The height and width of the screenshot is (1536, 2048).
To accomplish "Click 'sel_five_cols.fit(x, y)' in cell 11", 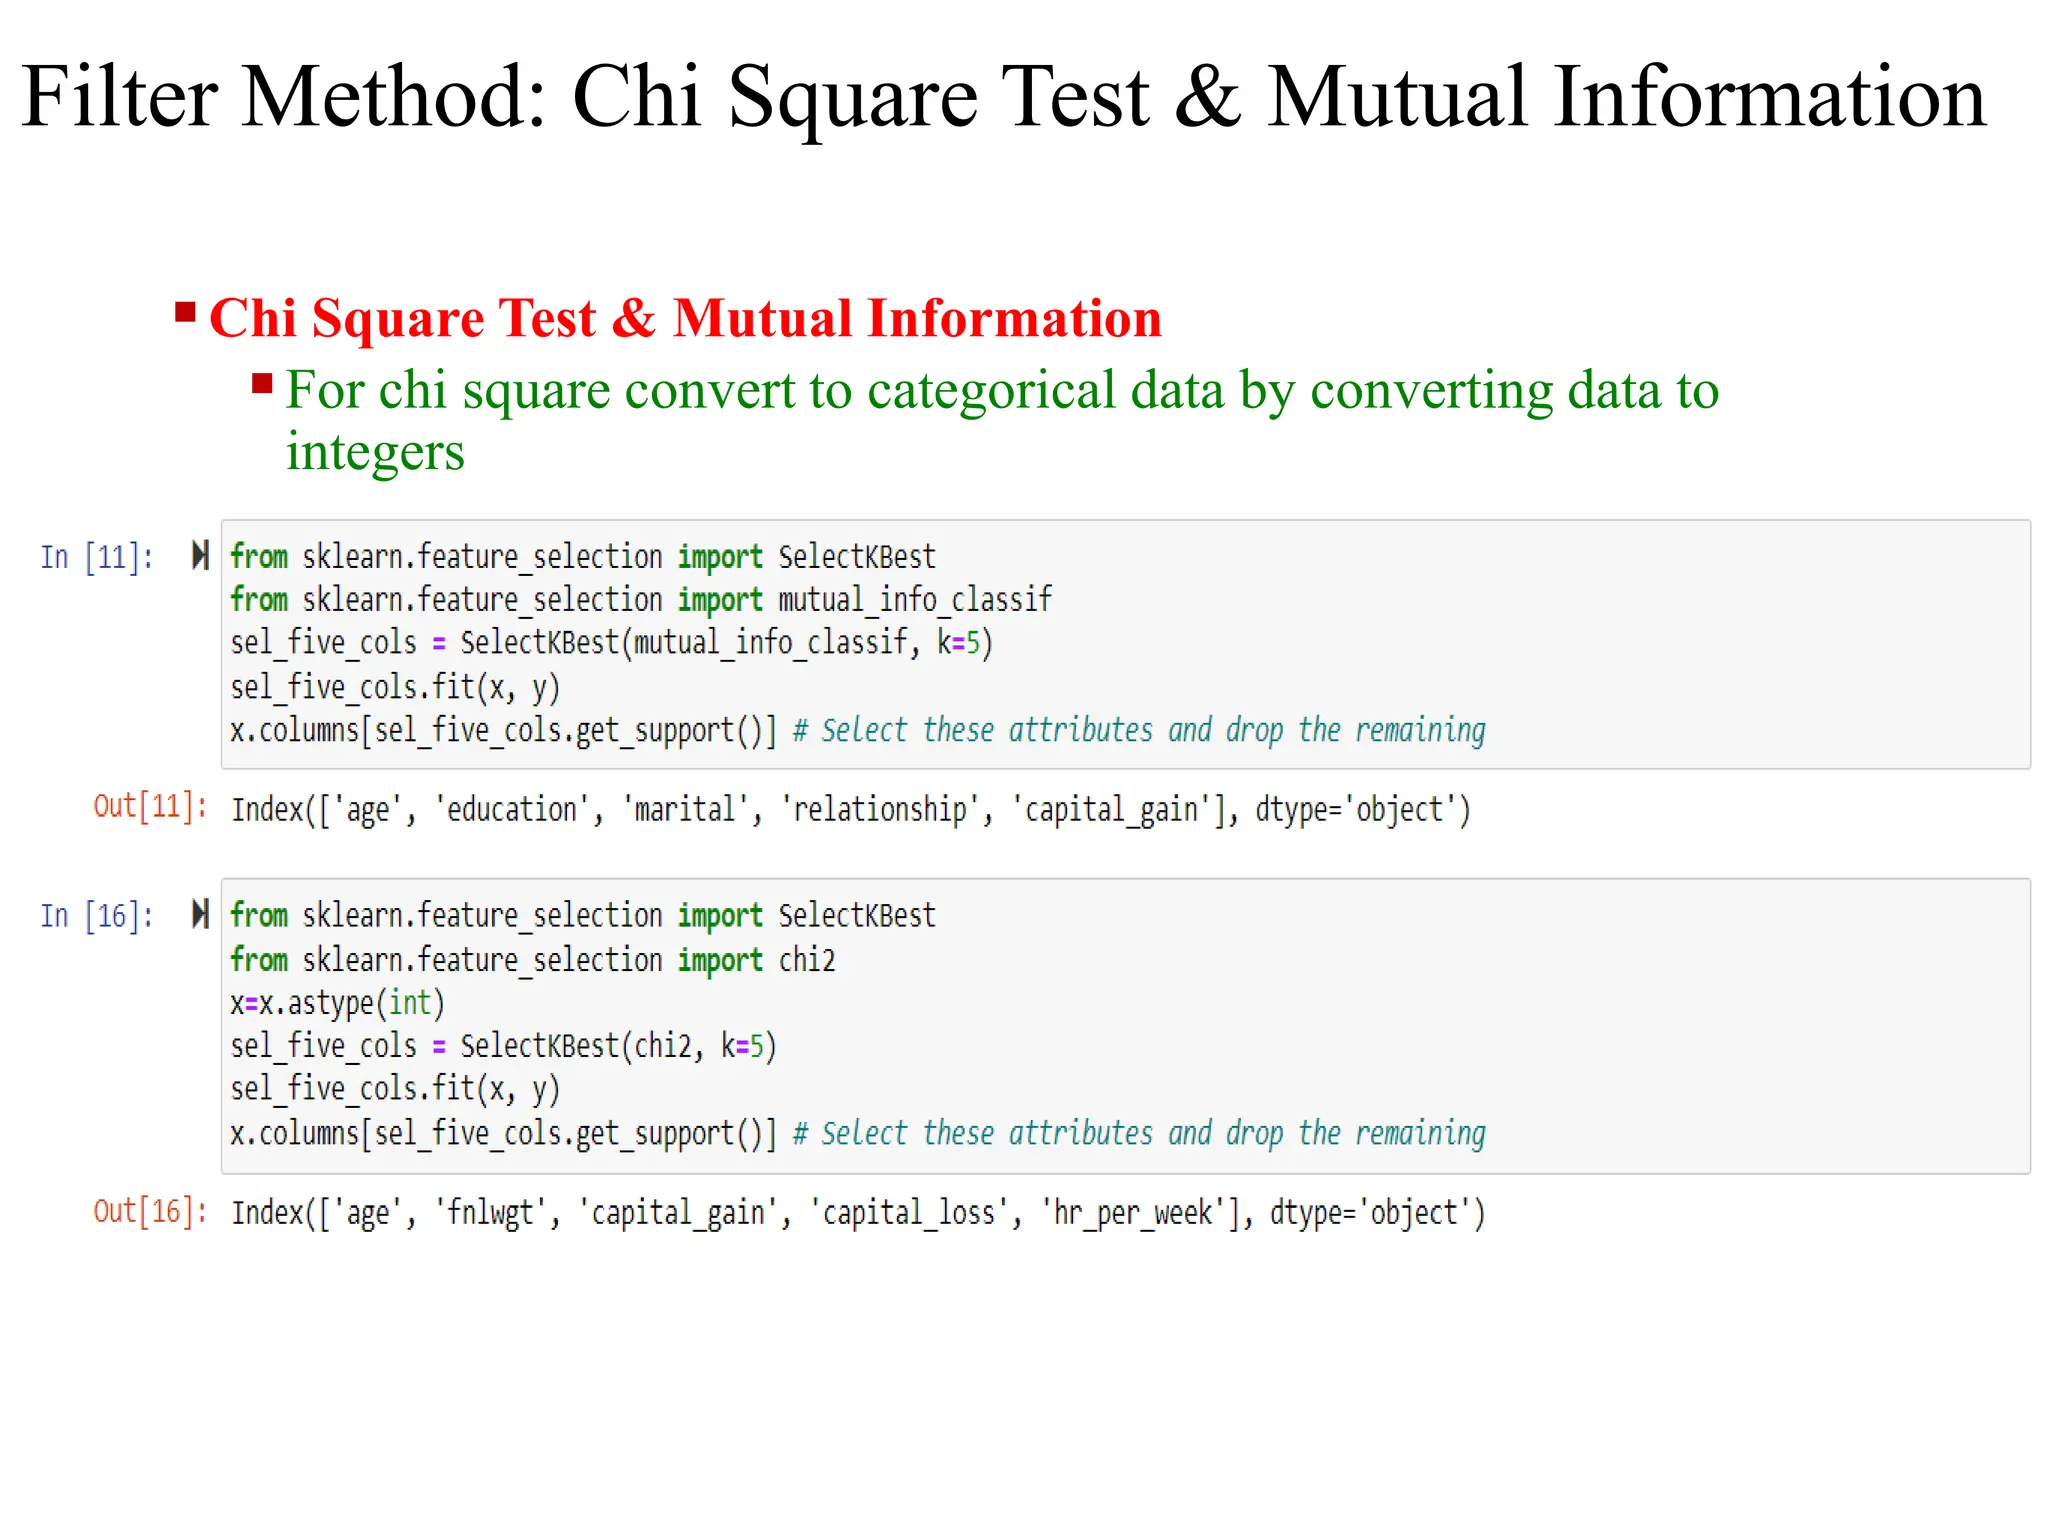I will coord(395,688).
